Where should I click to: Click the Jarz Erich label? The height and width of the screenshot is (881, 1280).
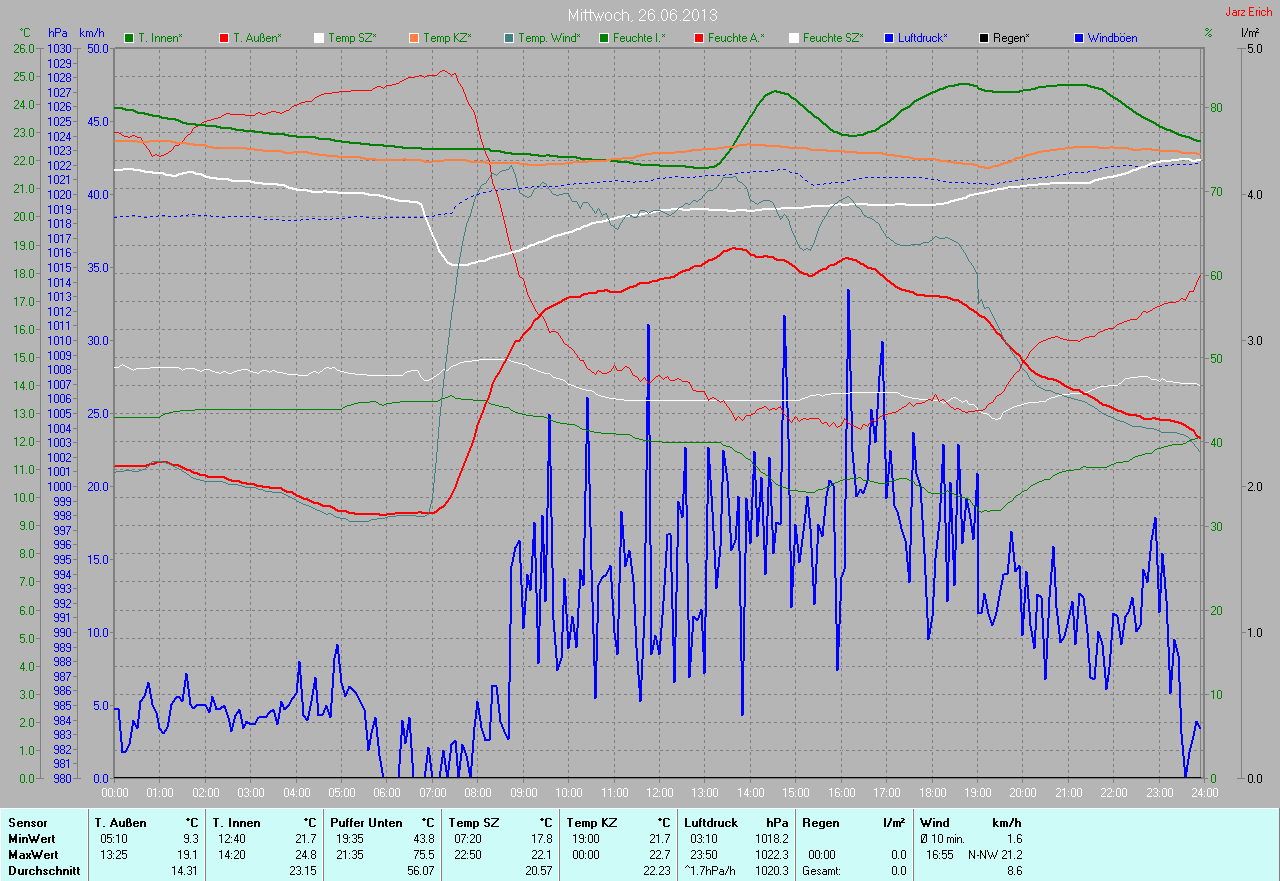[x=1249, y=12]
